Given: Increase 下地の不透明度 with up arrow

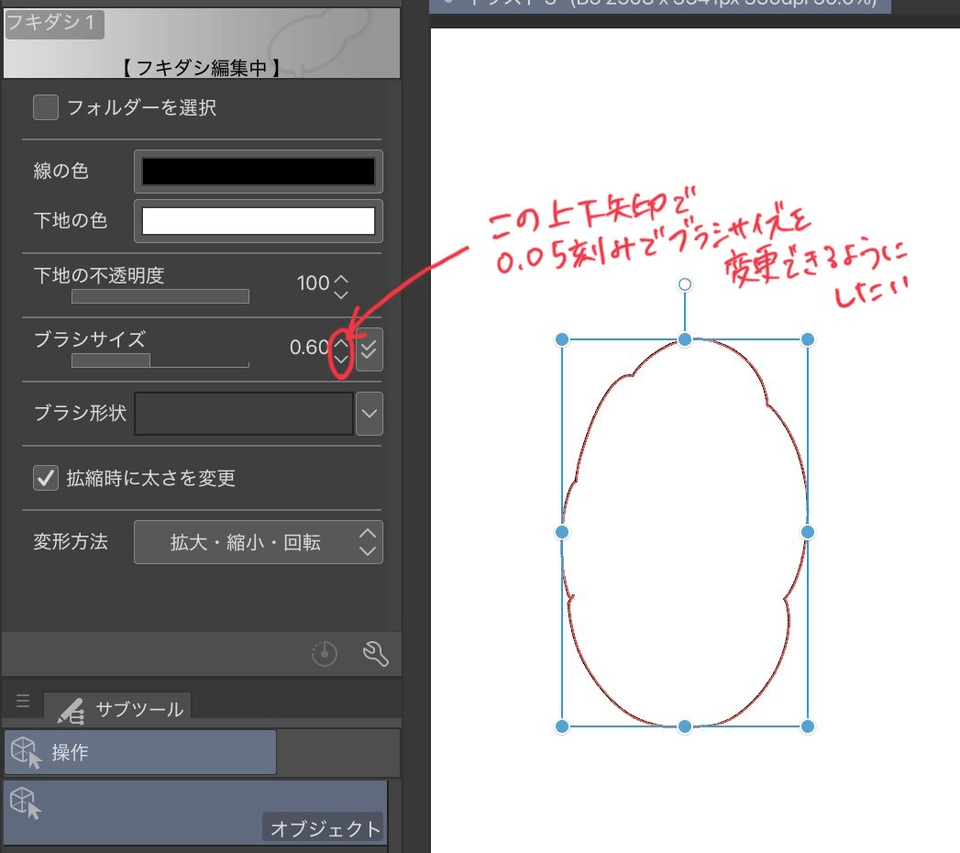Looking at the screenshot, I should 341,279.
